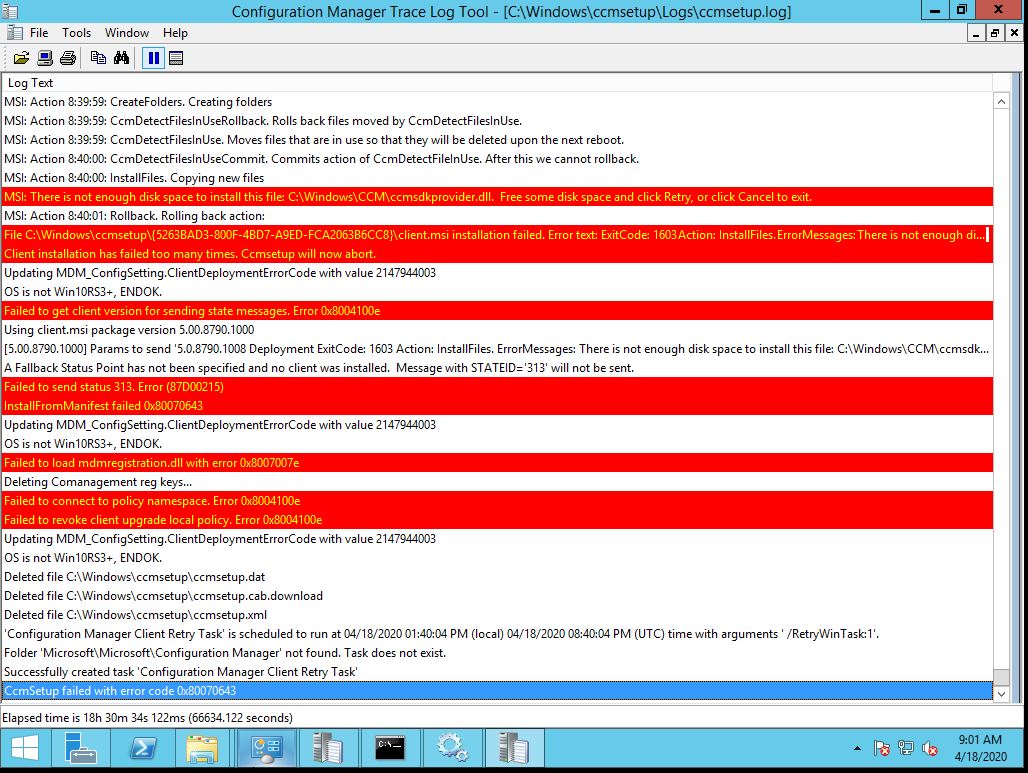Click the Open on Server computer icon
Image resolution: width=1028 pixels, height=773 pixels.
45,58
